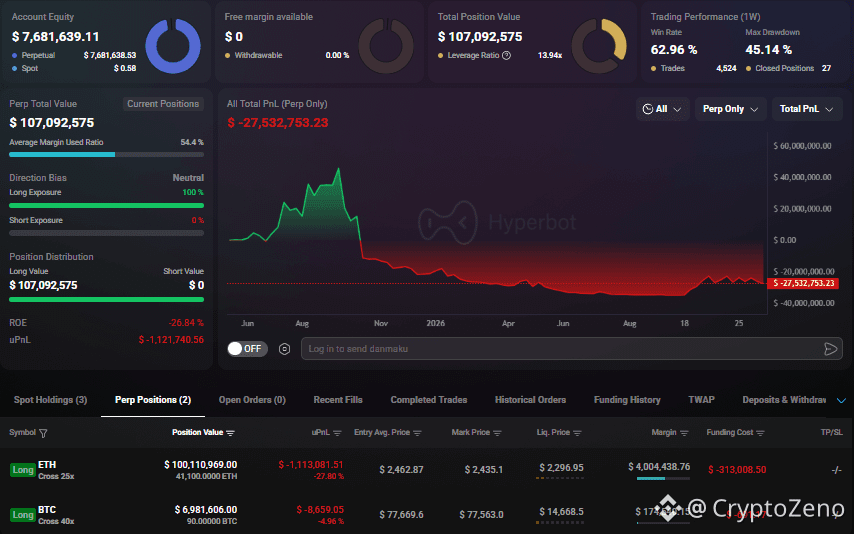Sort by Position Value column icon
854x534 pixels.
230,433
